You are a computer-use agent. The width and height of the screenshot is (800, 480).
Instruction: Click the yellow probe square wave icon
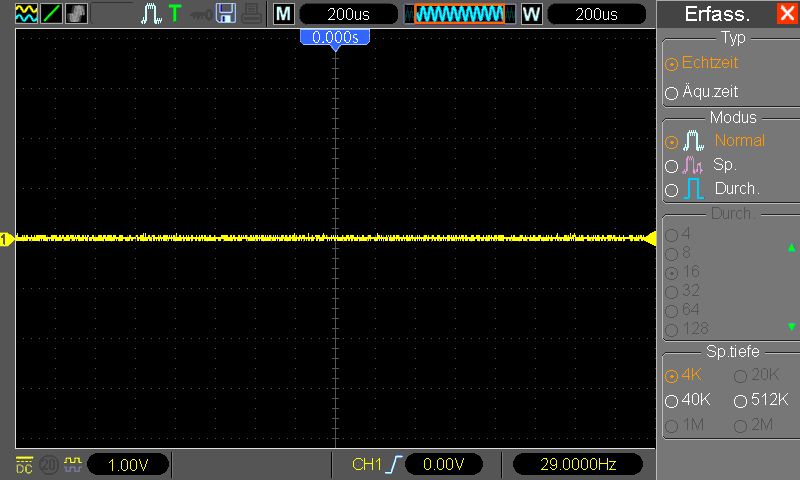tap(72, 464)
